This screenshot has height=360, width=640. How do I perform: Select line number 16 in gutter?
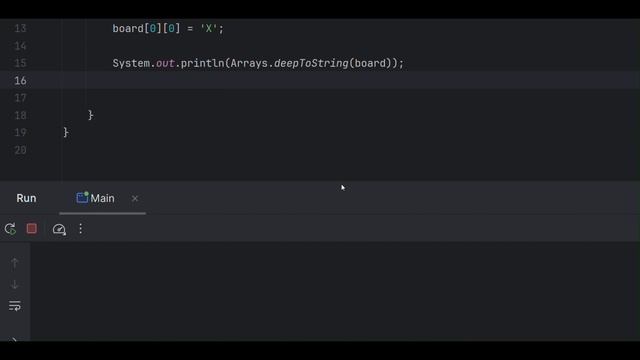pos(20,81)
